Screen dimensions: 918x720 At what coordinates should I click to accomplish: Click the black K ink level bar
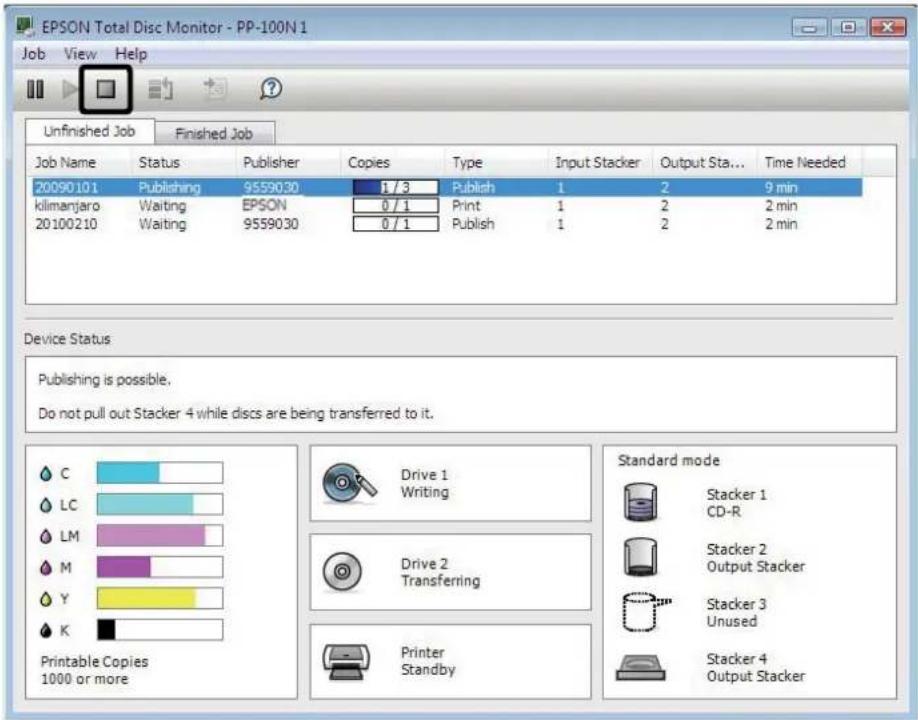160,630
